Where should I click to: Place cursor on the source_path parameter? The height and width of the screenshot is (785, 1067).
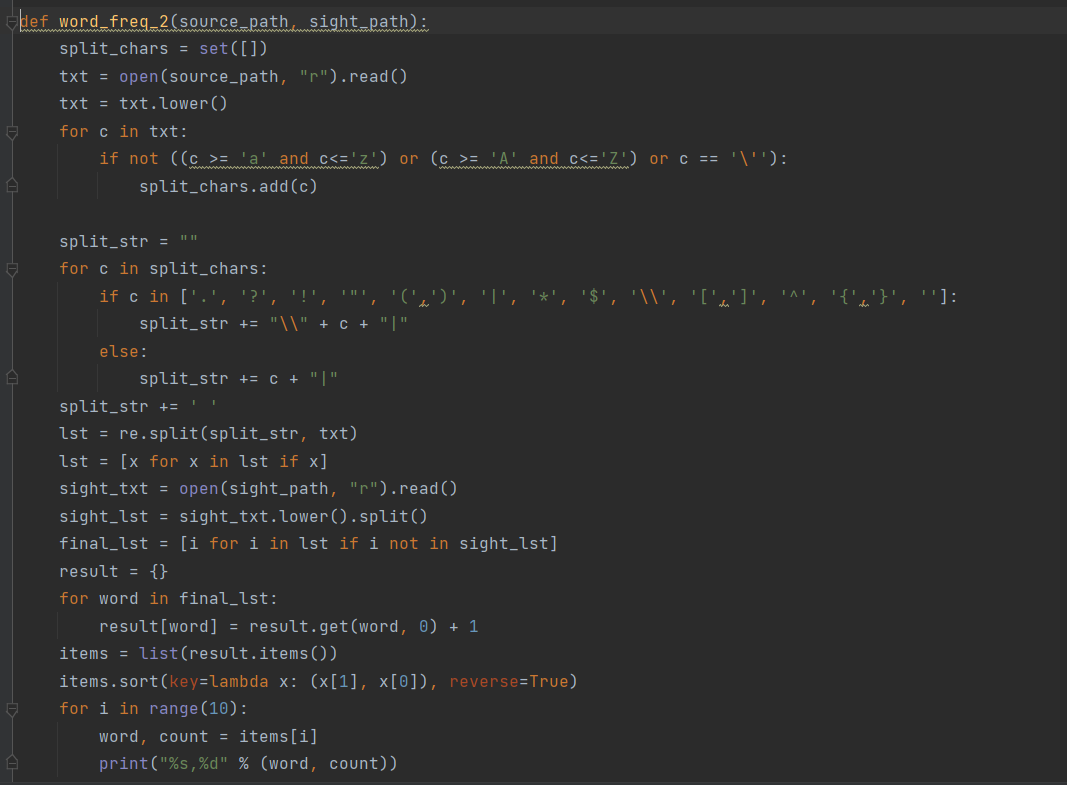coord(233,22)
